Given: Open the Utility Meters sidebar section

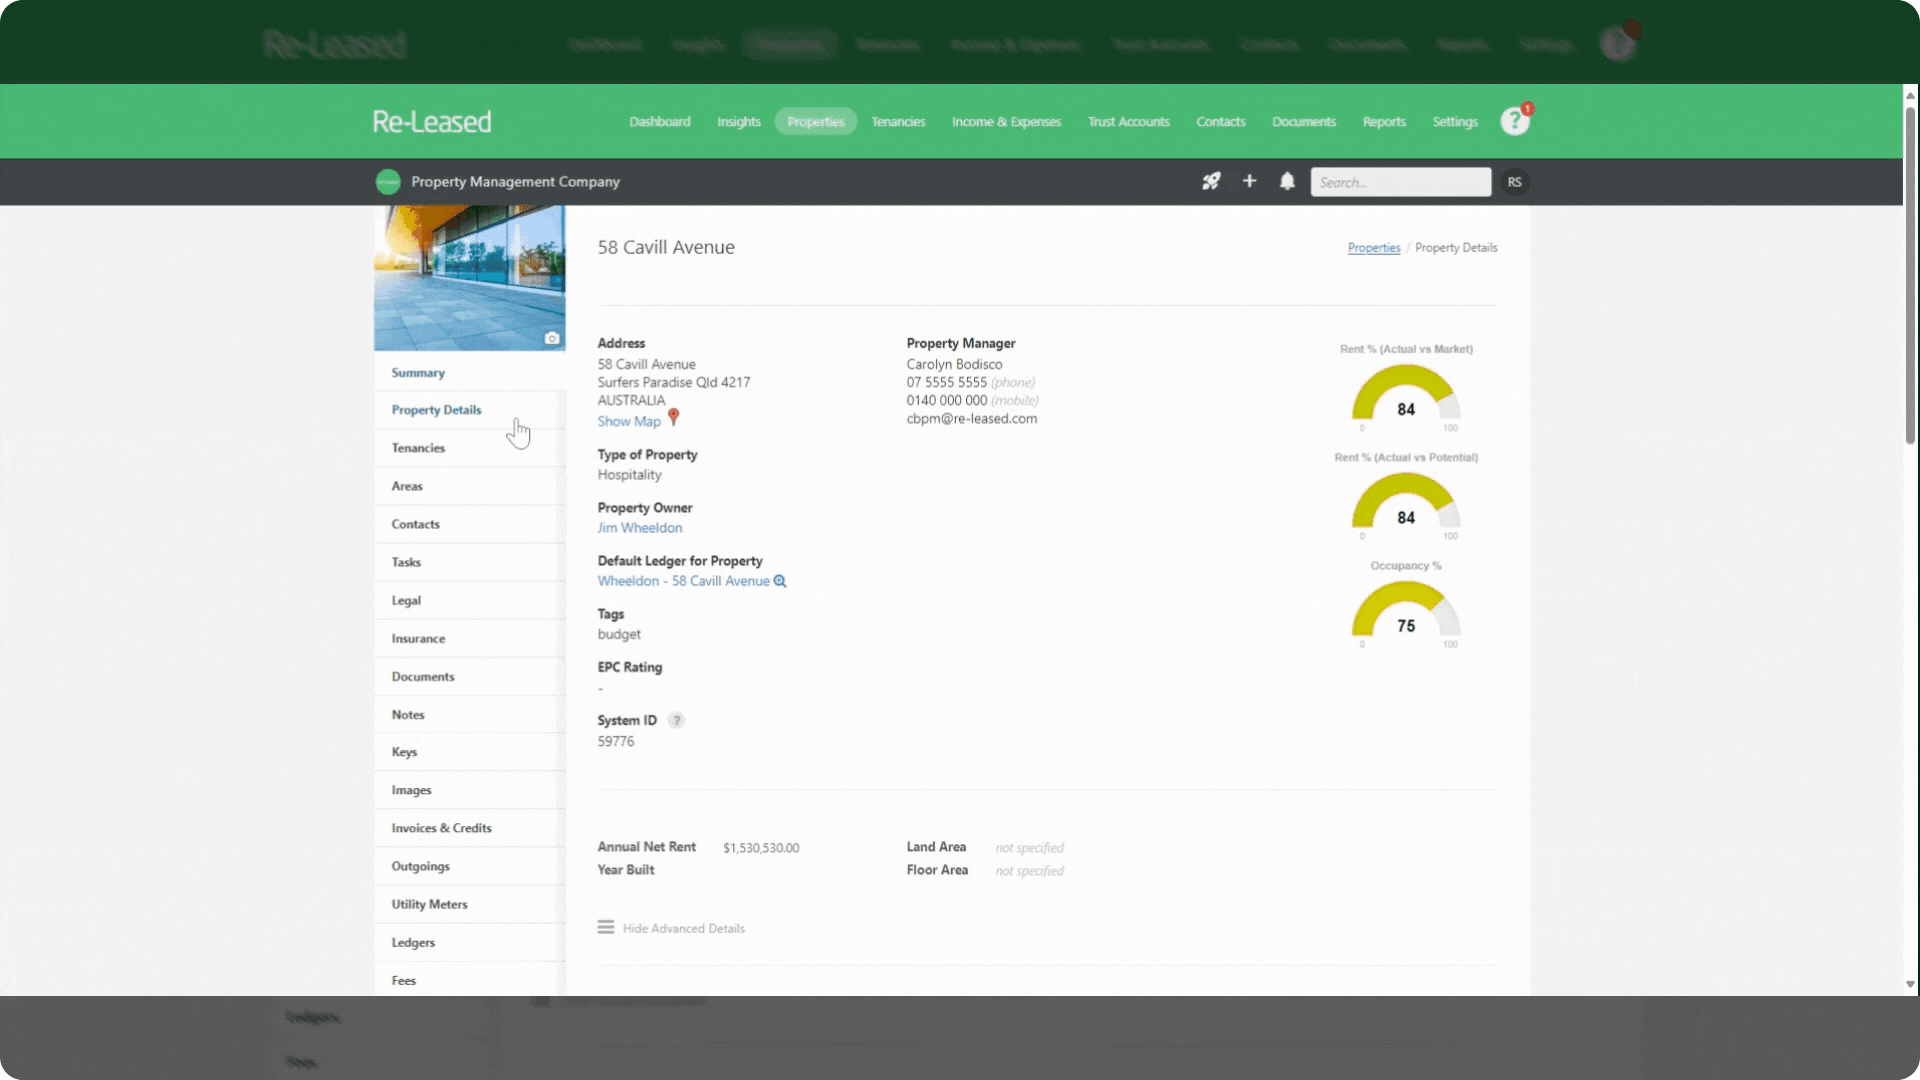Looking at the screenshot, I should pyautogui.click(x=470, y=904).
